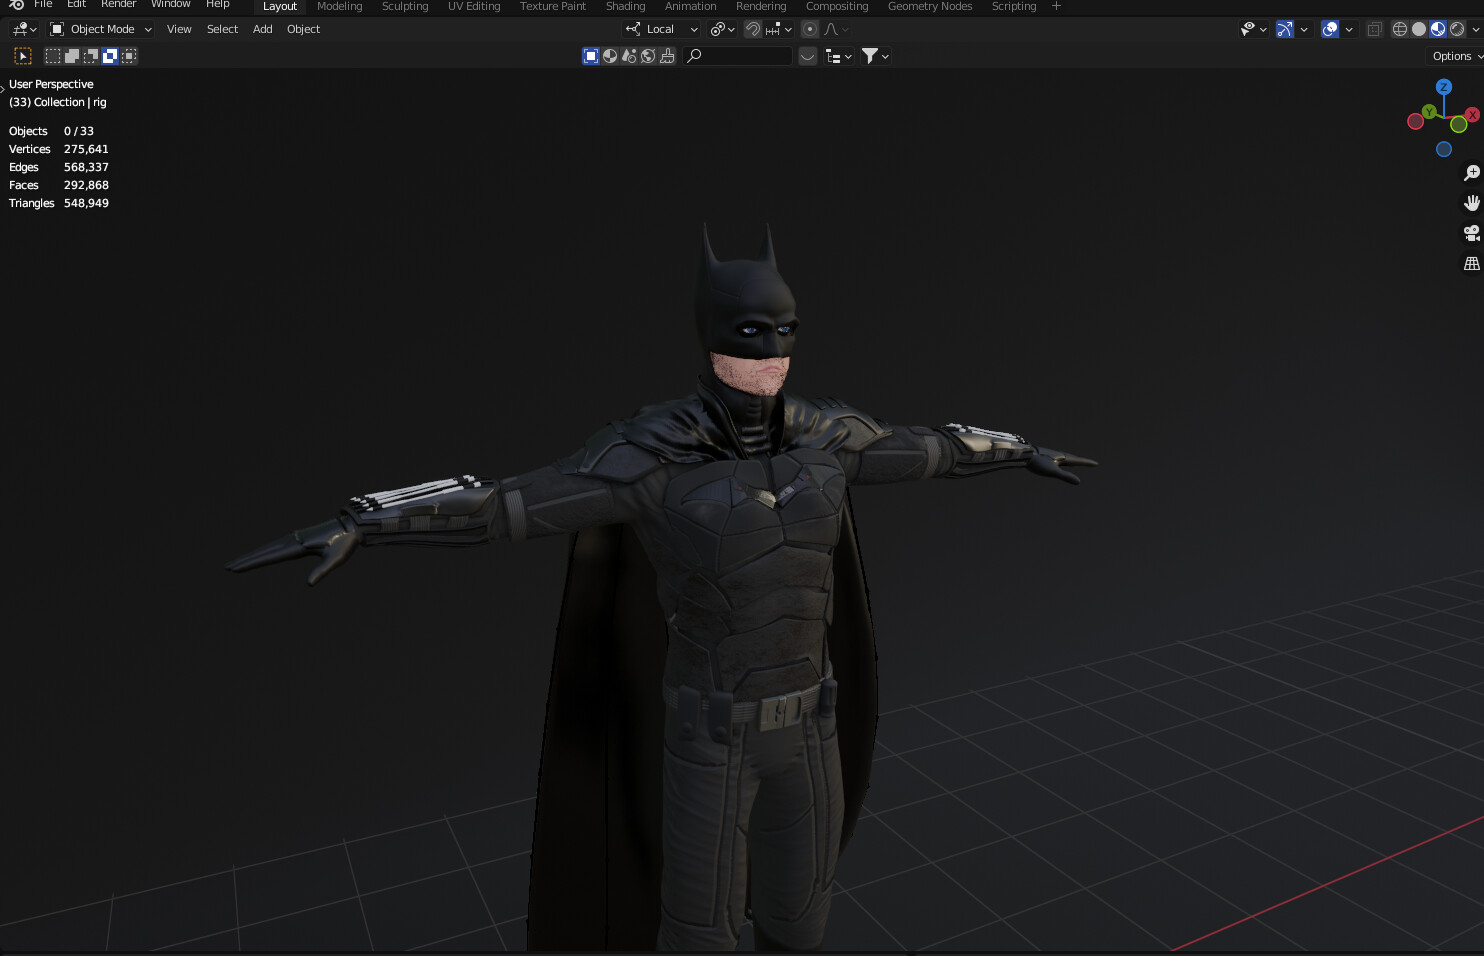Click the camera view icon in the sidebar
Screen dimensions: 1484x956
[x=1471, y=232]
